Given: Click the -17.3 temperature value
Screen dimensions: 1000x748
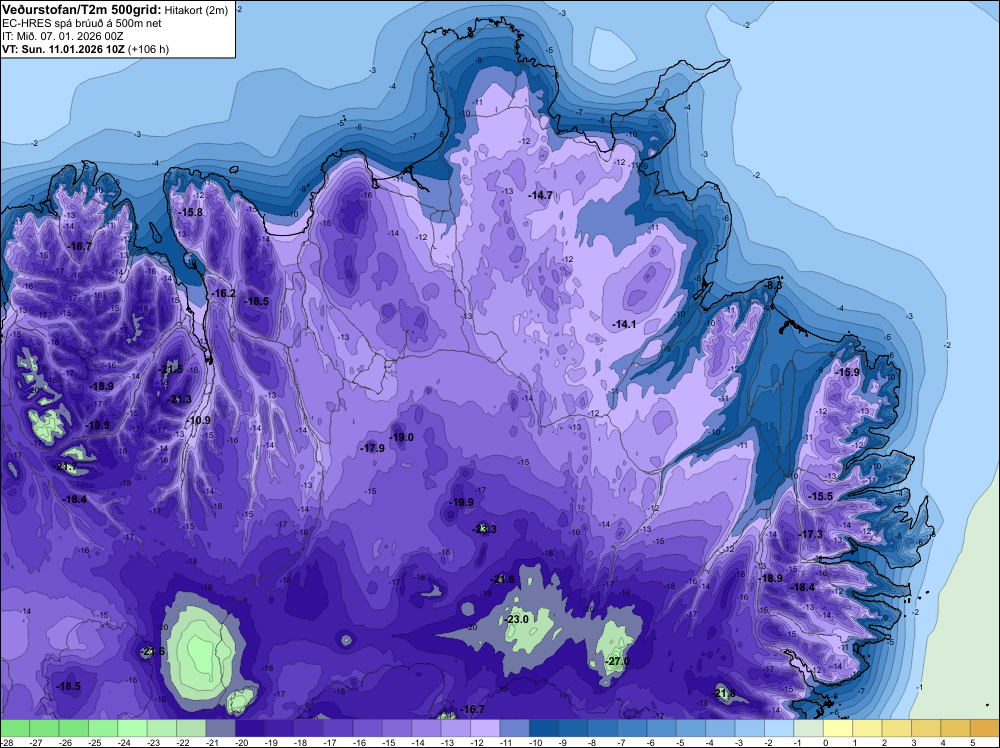Looking at the screenshot, I should 811,534.
